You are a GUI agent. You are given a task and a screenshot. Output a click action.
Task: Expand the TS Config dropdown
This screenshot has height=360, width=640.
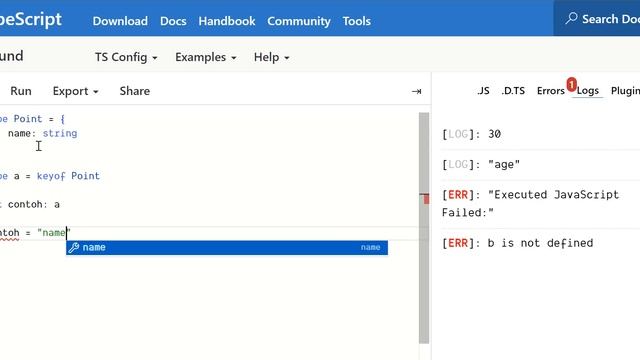(126, 57)
